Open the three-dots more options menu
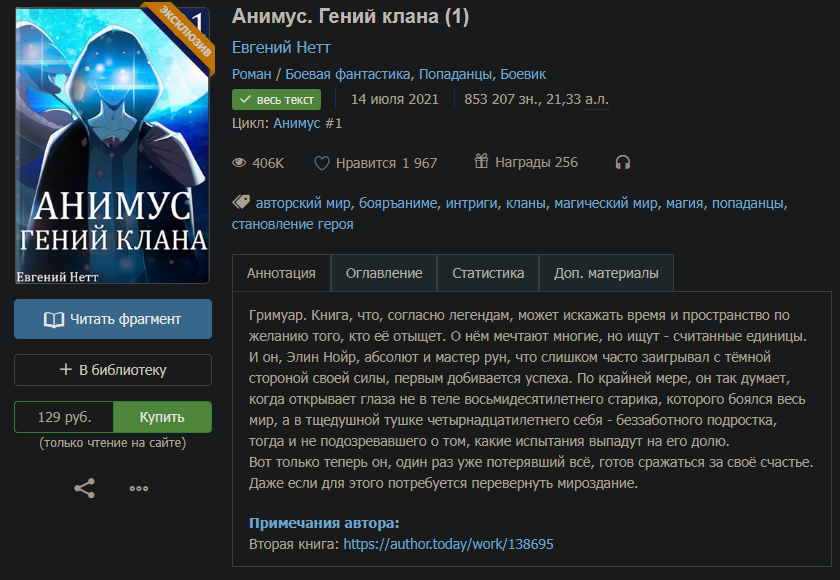840x580 pixels. [139, 488]
